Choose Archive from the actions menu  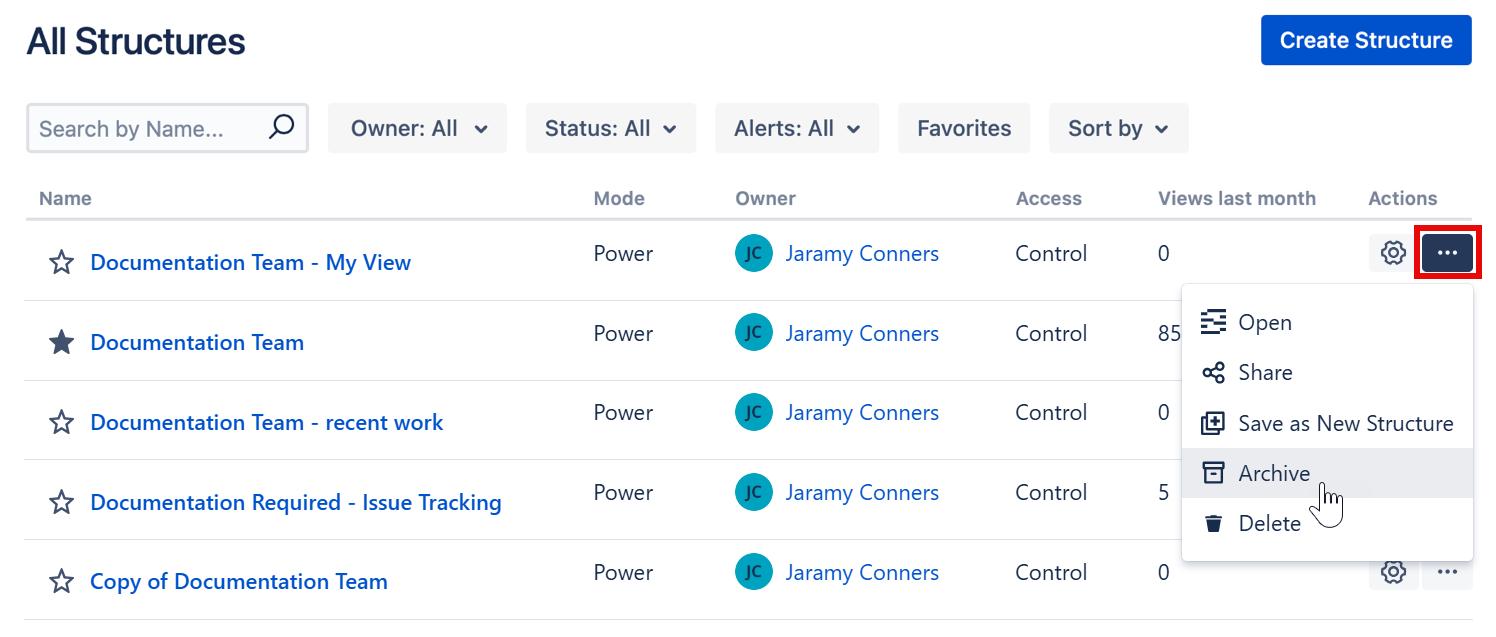[1273, 474]
